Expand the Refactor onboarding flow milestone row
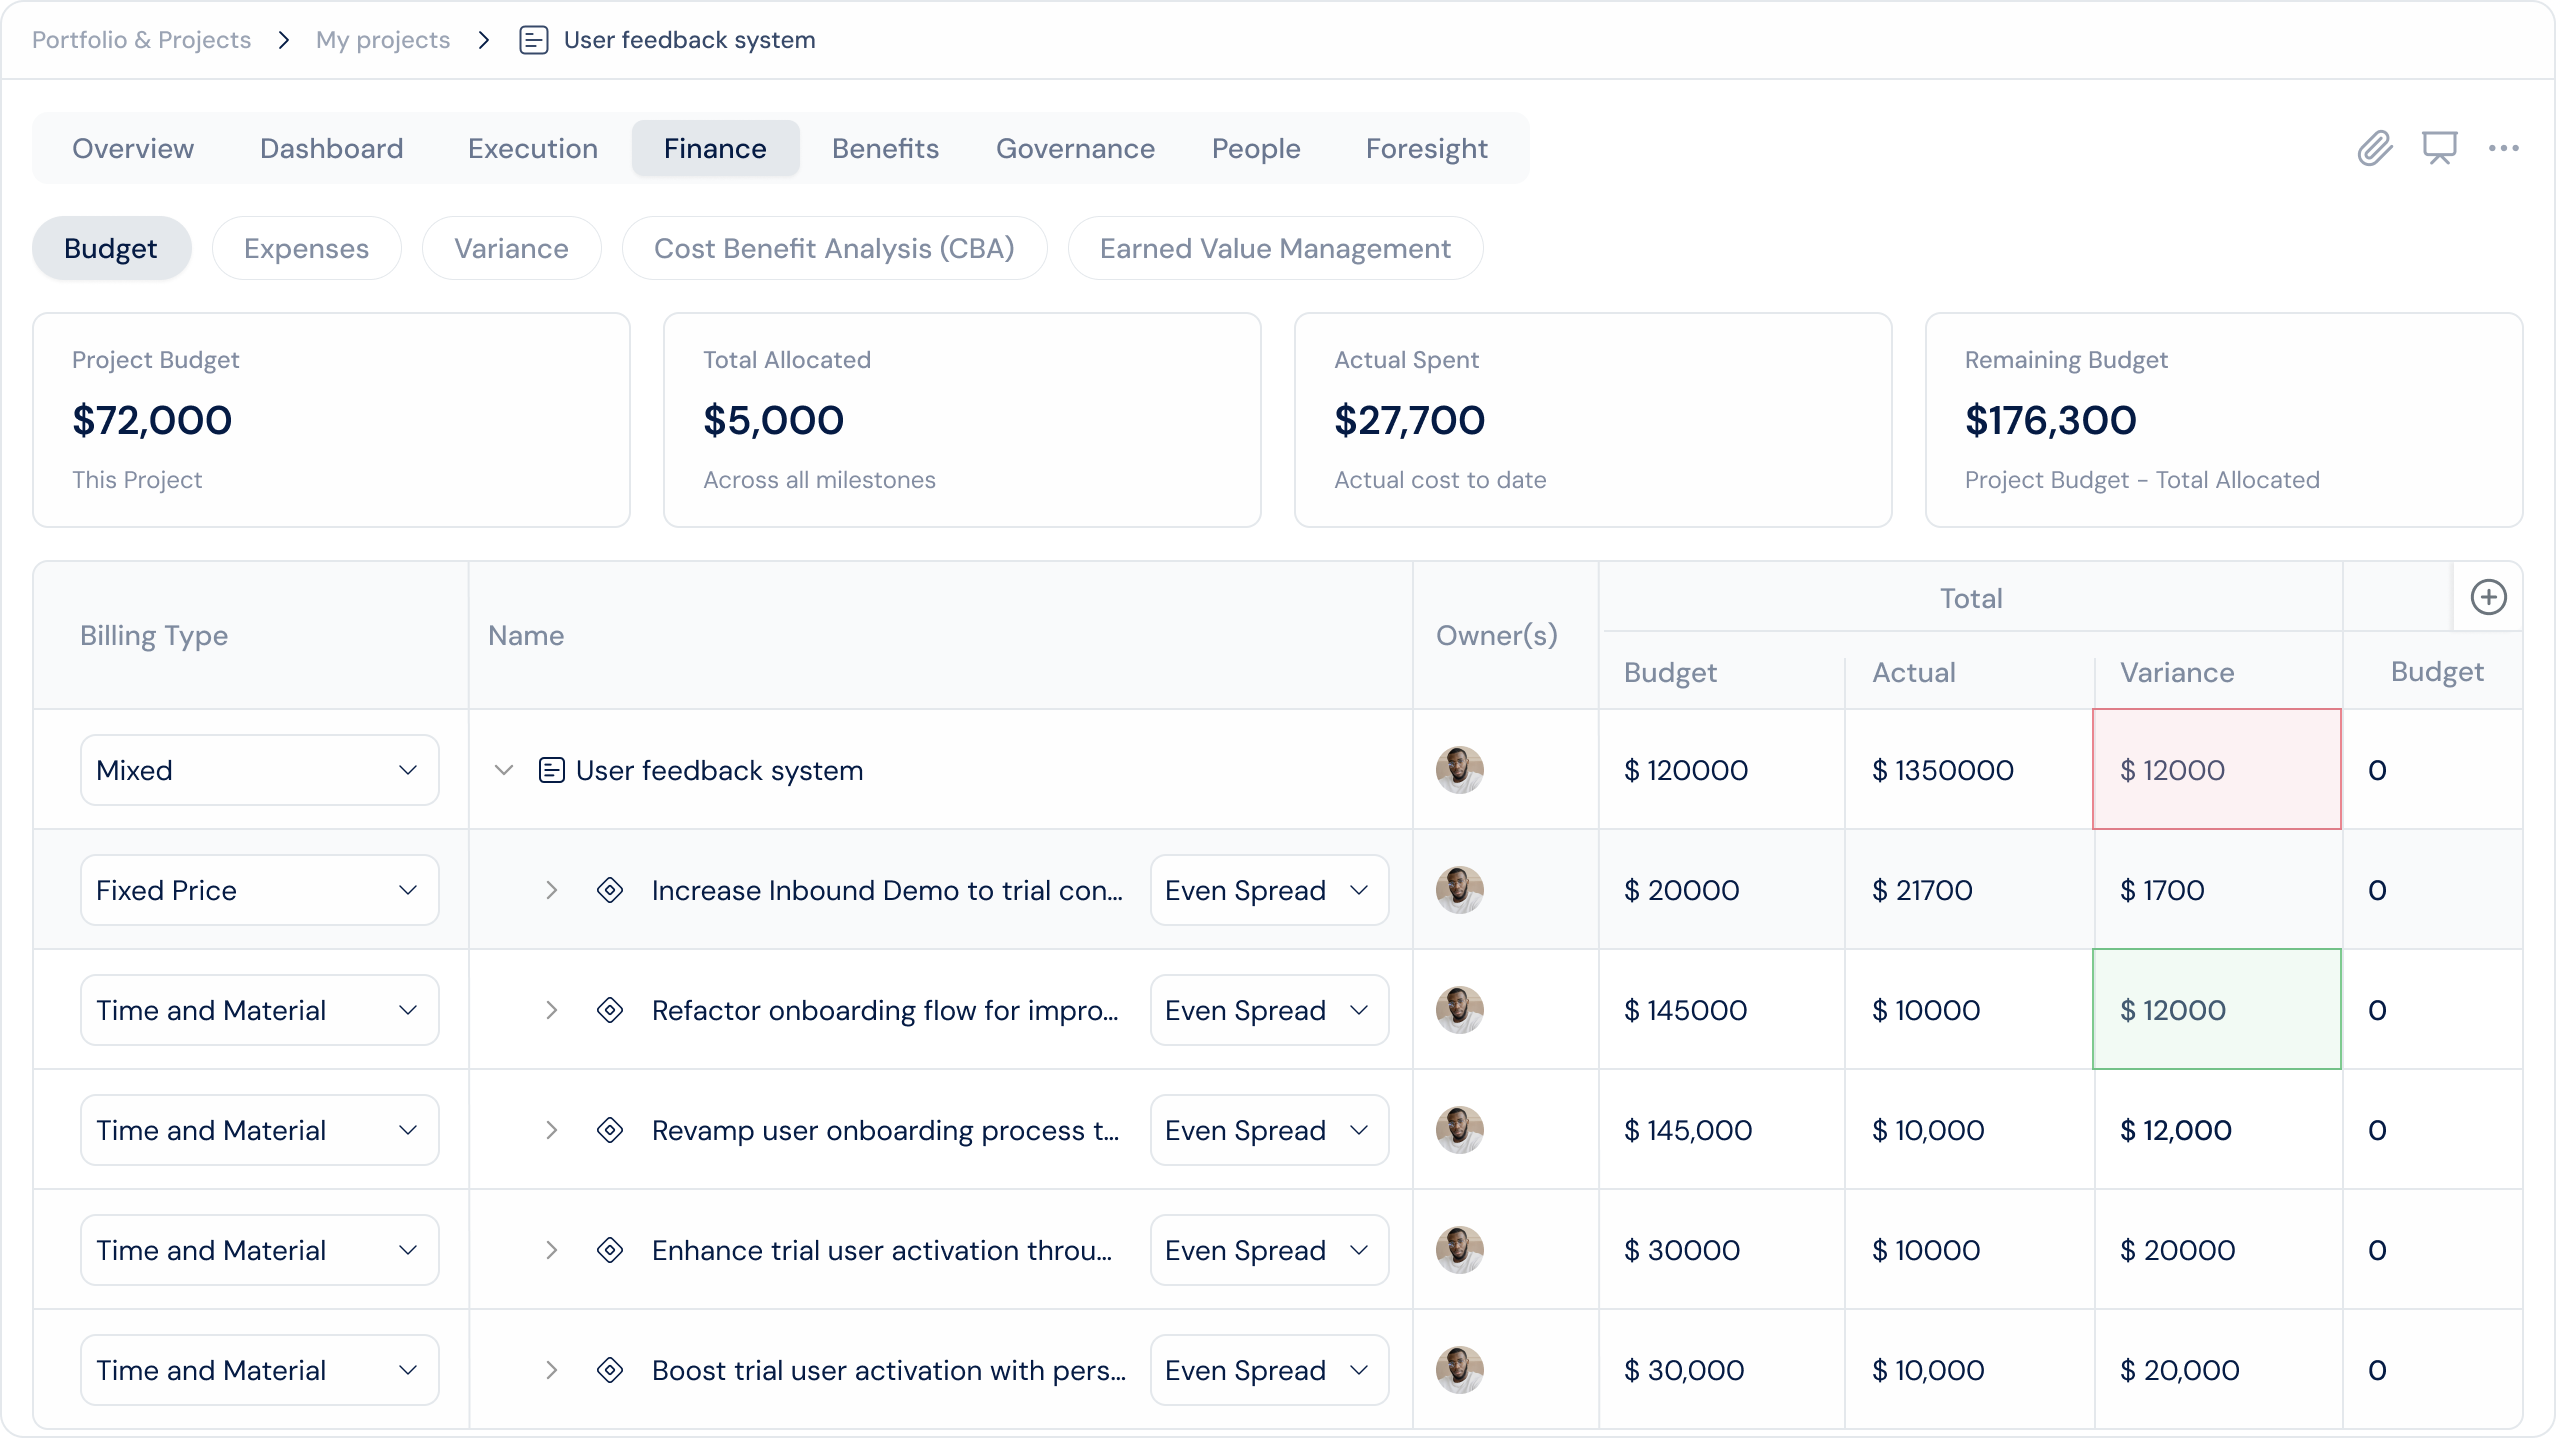Viewport: 2556px width, 1438px height. coord(551,1010)
